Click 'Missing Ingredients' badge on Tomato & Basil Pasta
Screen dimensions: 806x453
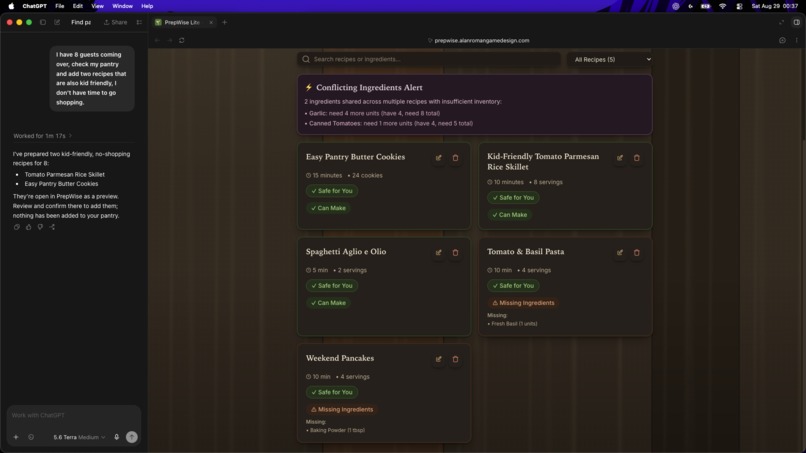(x=523, y=303)
